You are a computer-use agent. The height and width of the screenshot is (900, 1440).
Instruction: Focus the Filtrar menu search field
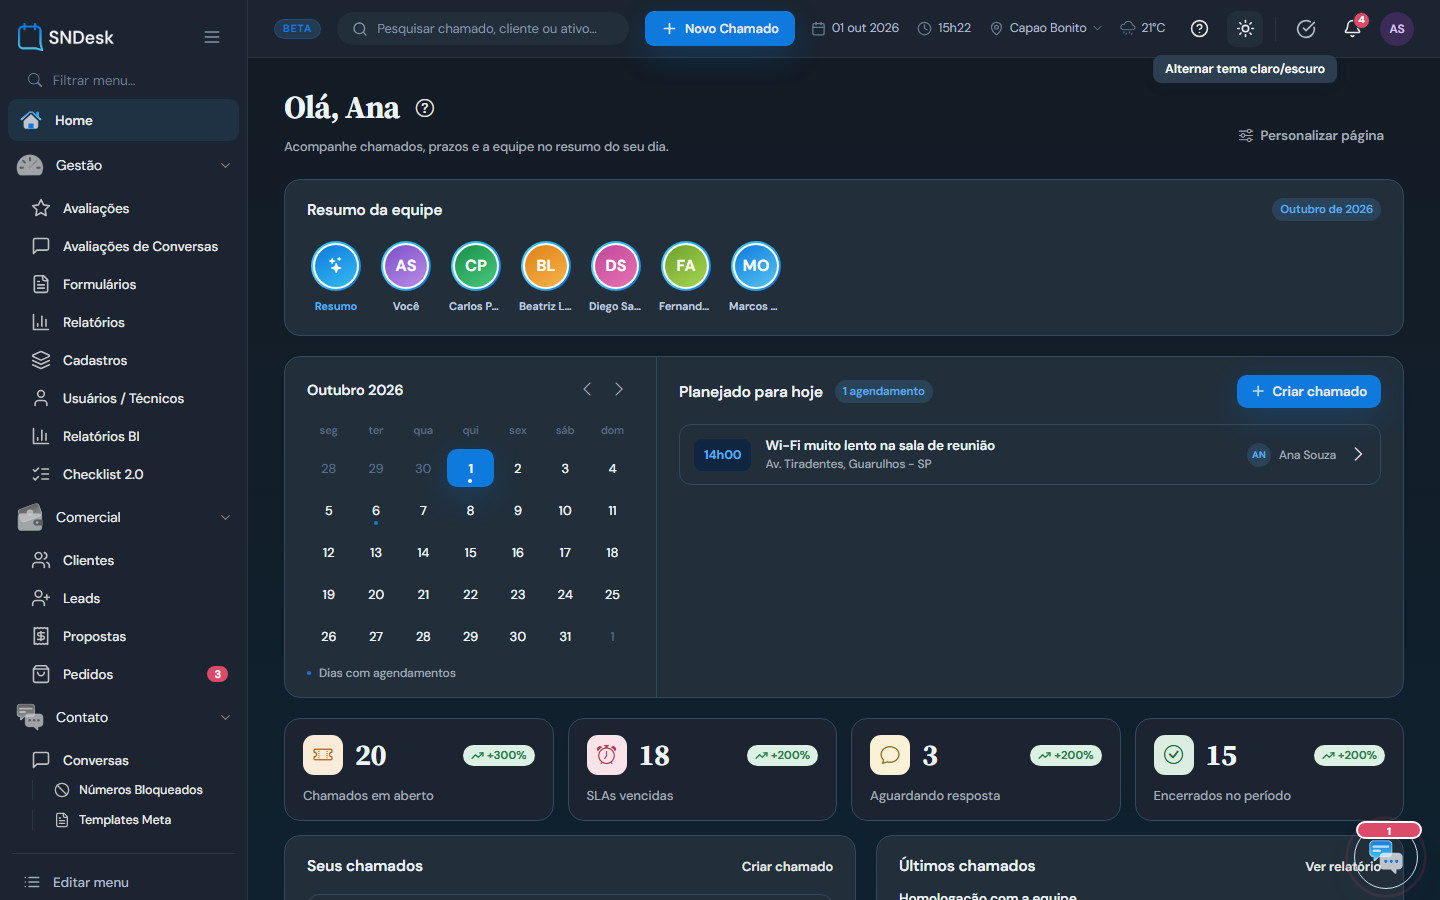pyautogui.click(x=123, y=80)
